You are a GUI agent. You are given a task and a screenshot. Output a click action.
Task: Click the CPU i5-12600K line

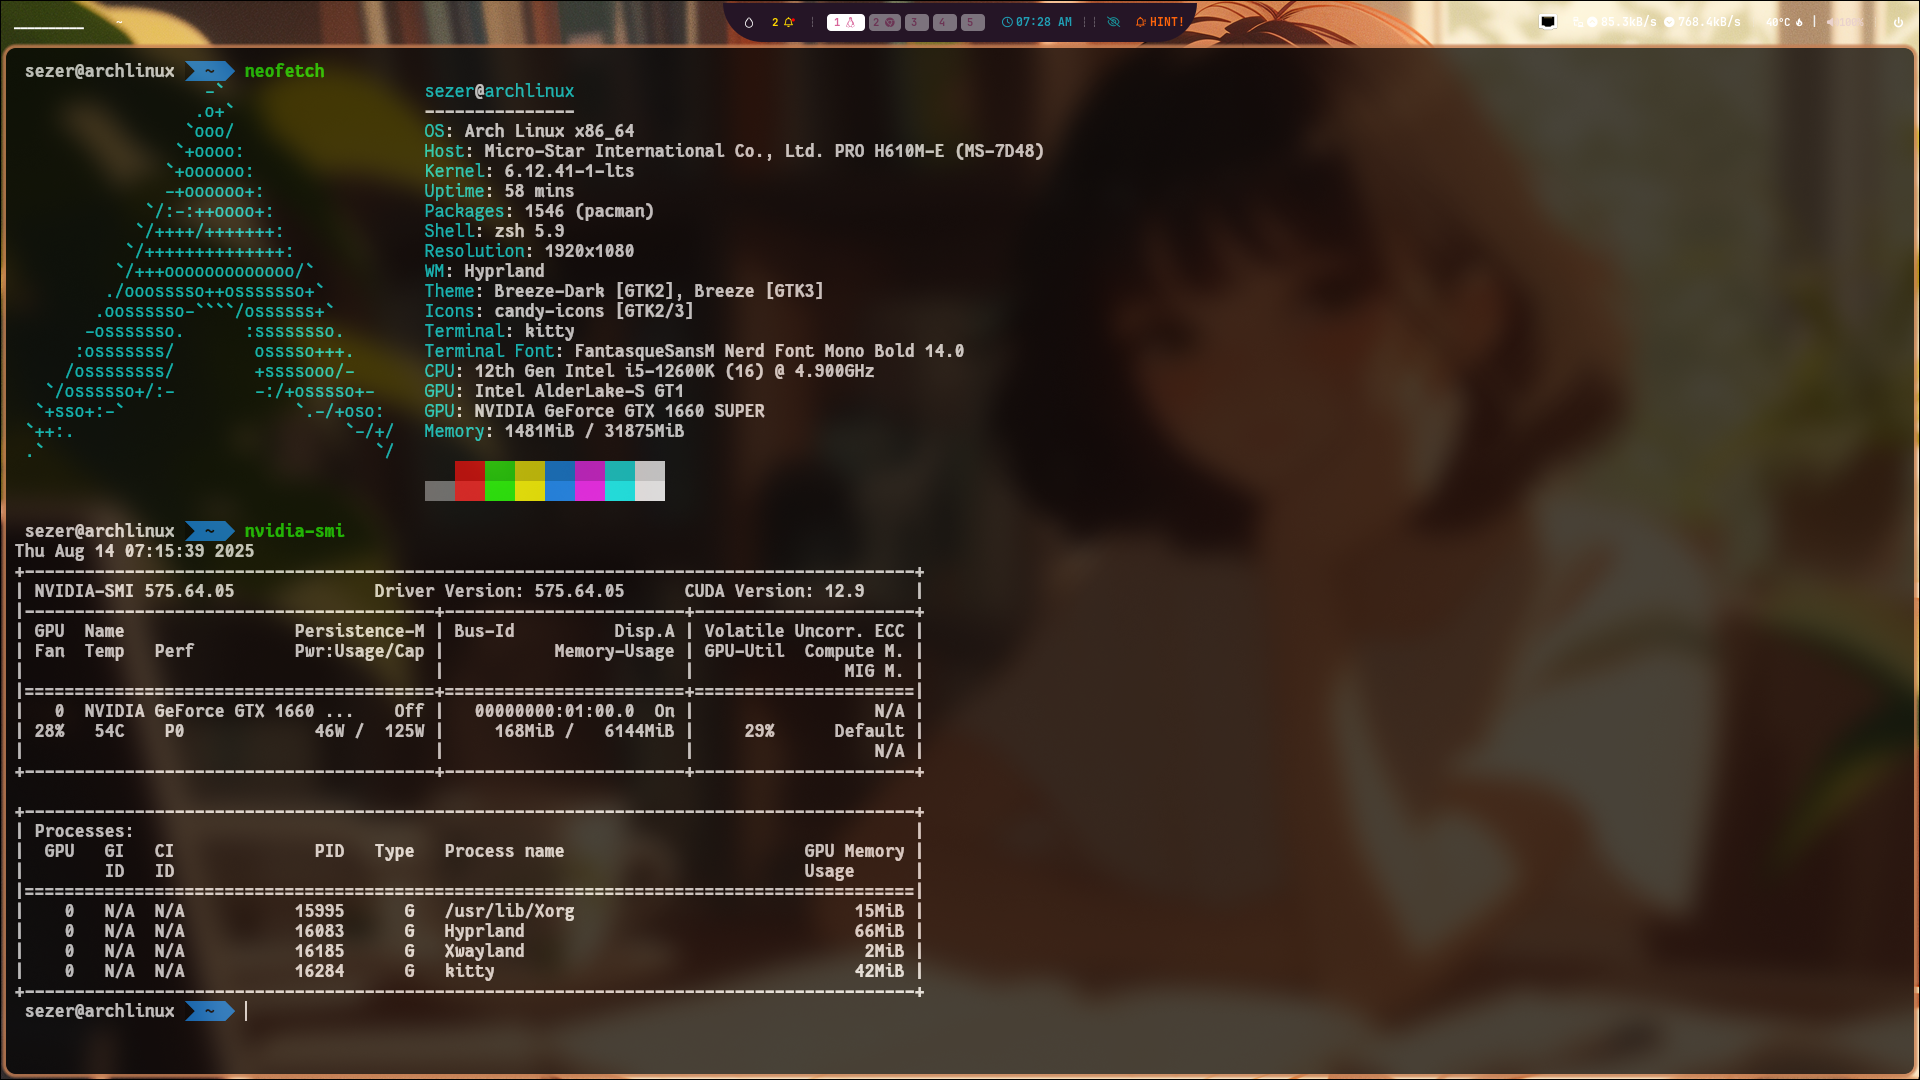pos(649,371)
